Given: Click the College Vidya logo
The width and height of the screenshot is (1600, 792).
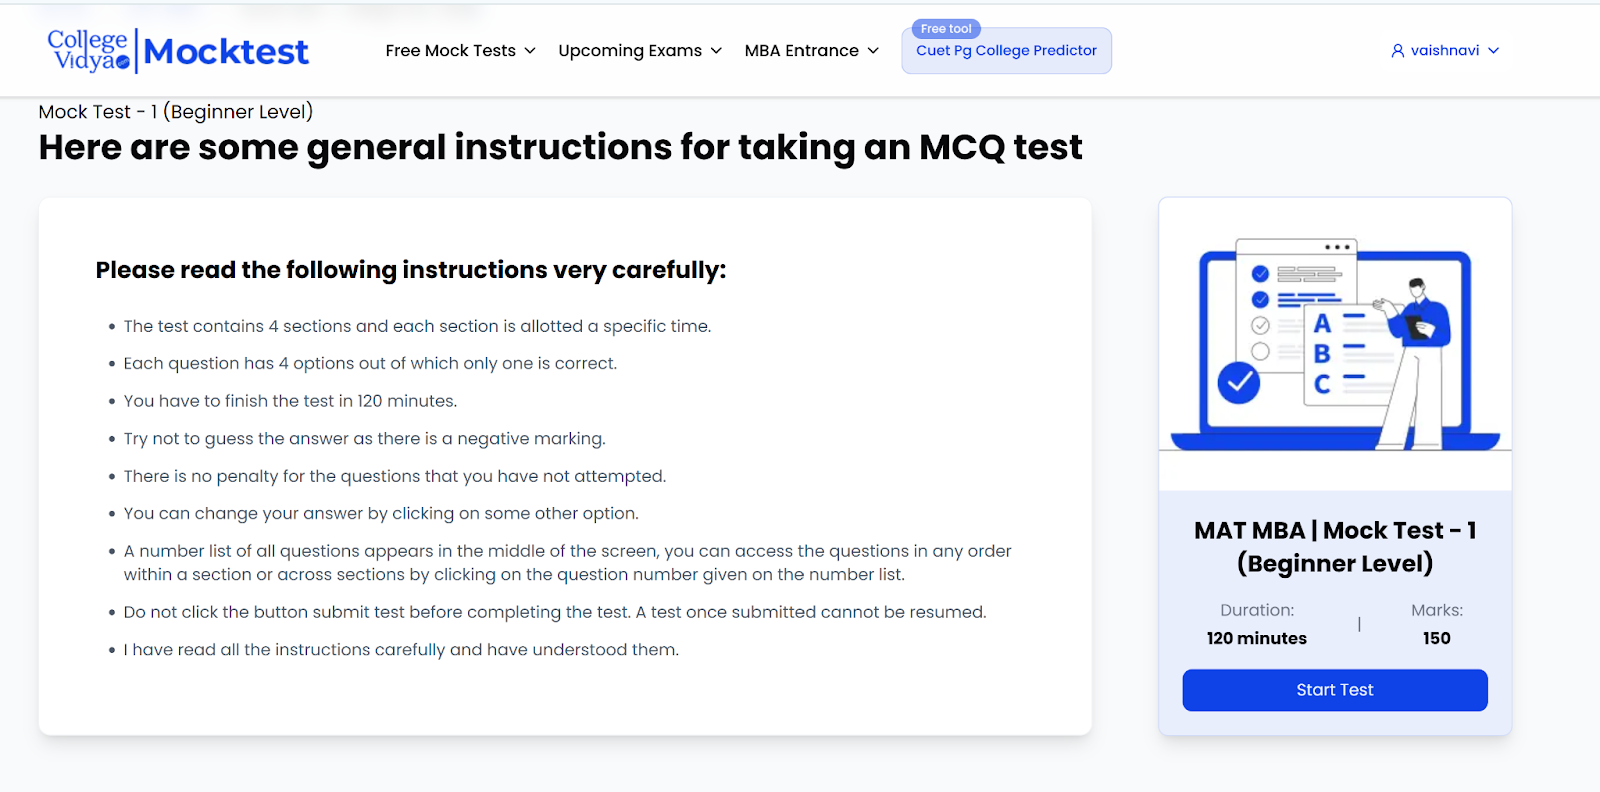Looking at the screenshot, I should (88, 50).
